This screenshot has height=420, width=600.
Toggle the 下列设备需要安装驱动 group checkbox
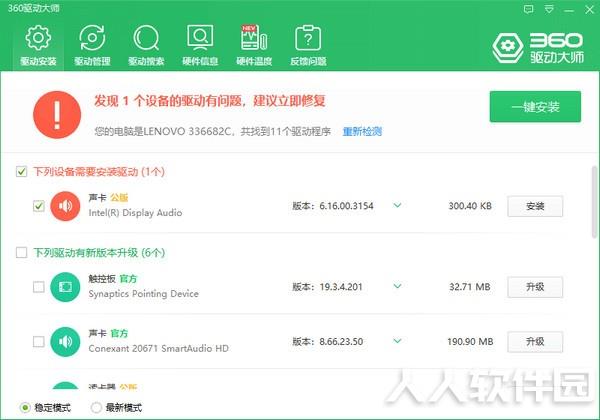21,171
